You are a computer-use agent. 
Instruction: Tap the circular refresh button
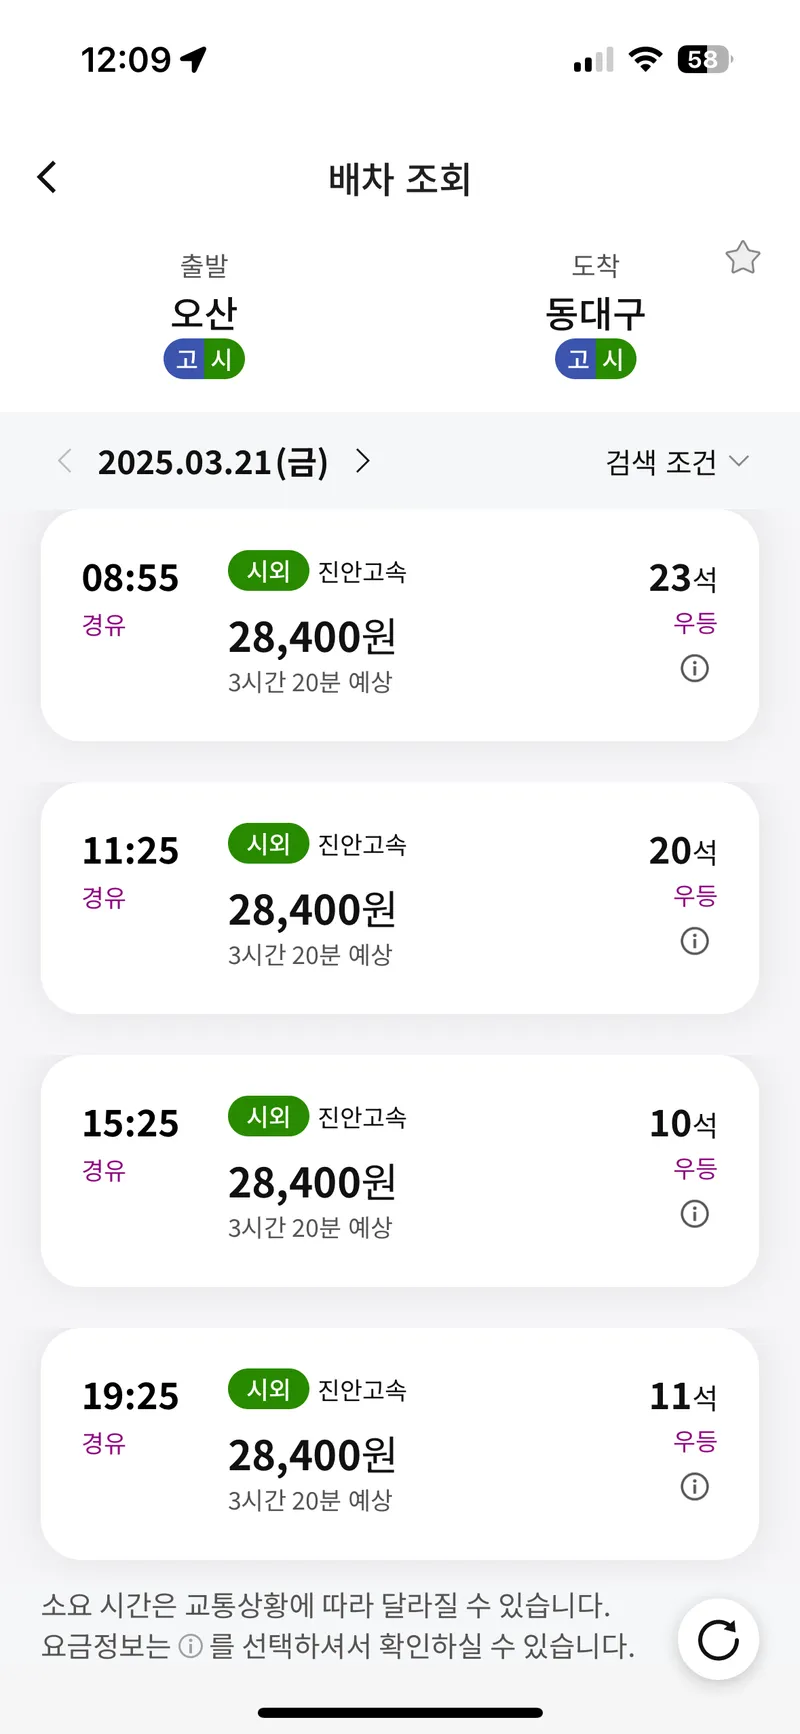point(718,1640)
